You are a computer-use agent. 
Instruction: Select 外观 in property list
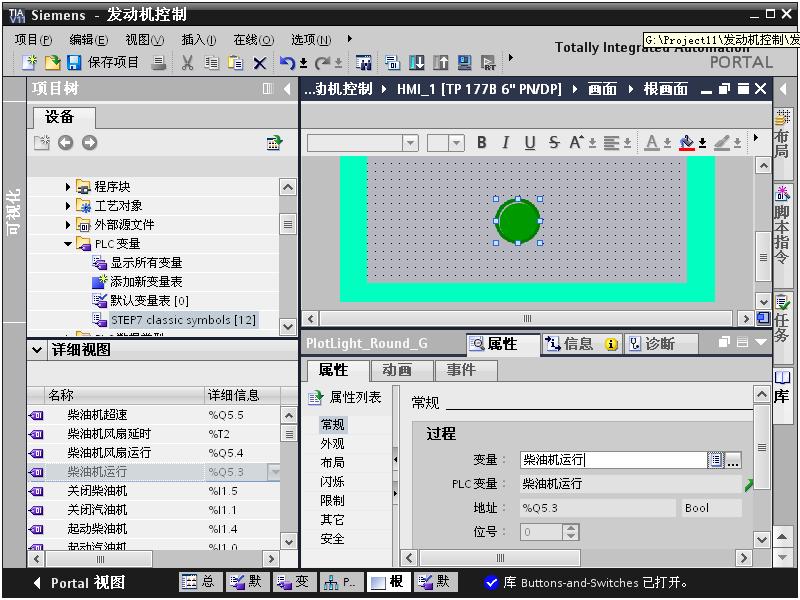tap(333, 444)
